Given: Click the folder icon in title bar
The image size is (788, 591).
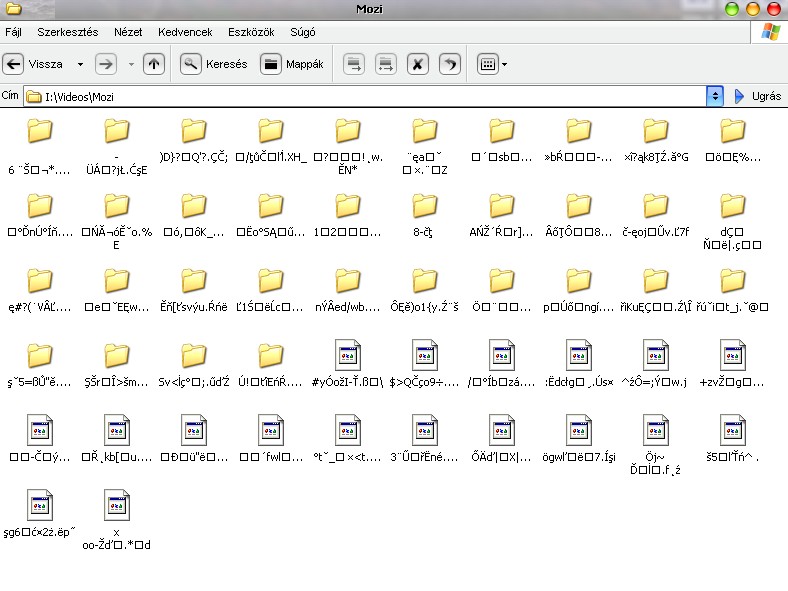Looking at the screenshot, I should [x=13, y=8].
